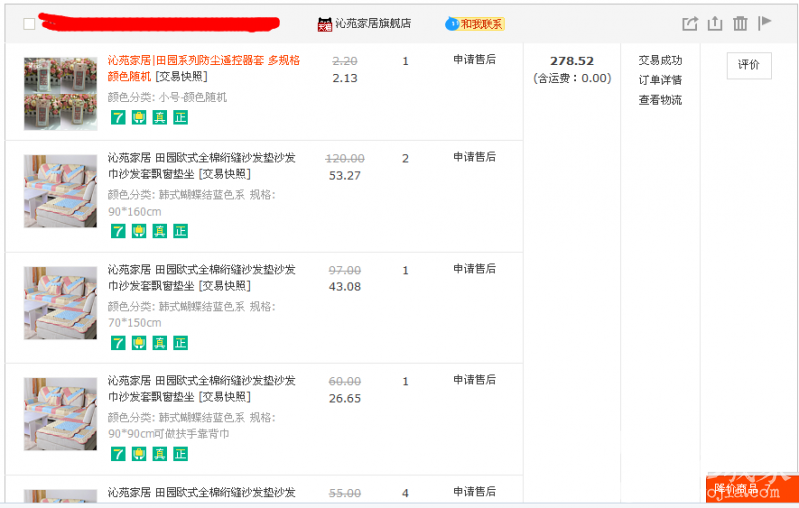Open the 沁苑家居旗舰店 store link

[372, 24]
